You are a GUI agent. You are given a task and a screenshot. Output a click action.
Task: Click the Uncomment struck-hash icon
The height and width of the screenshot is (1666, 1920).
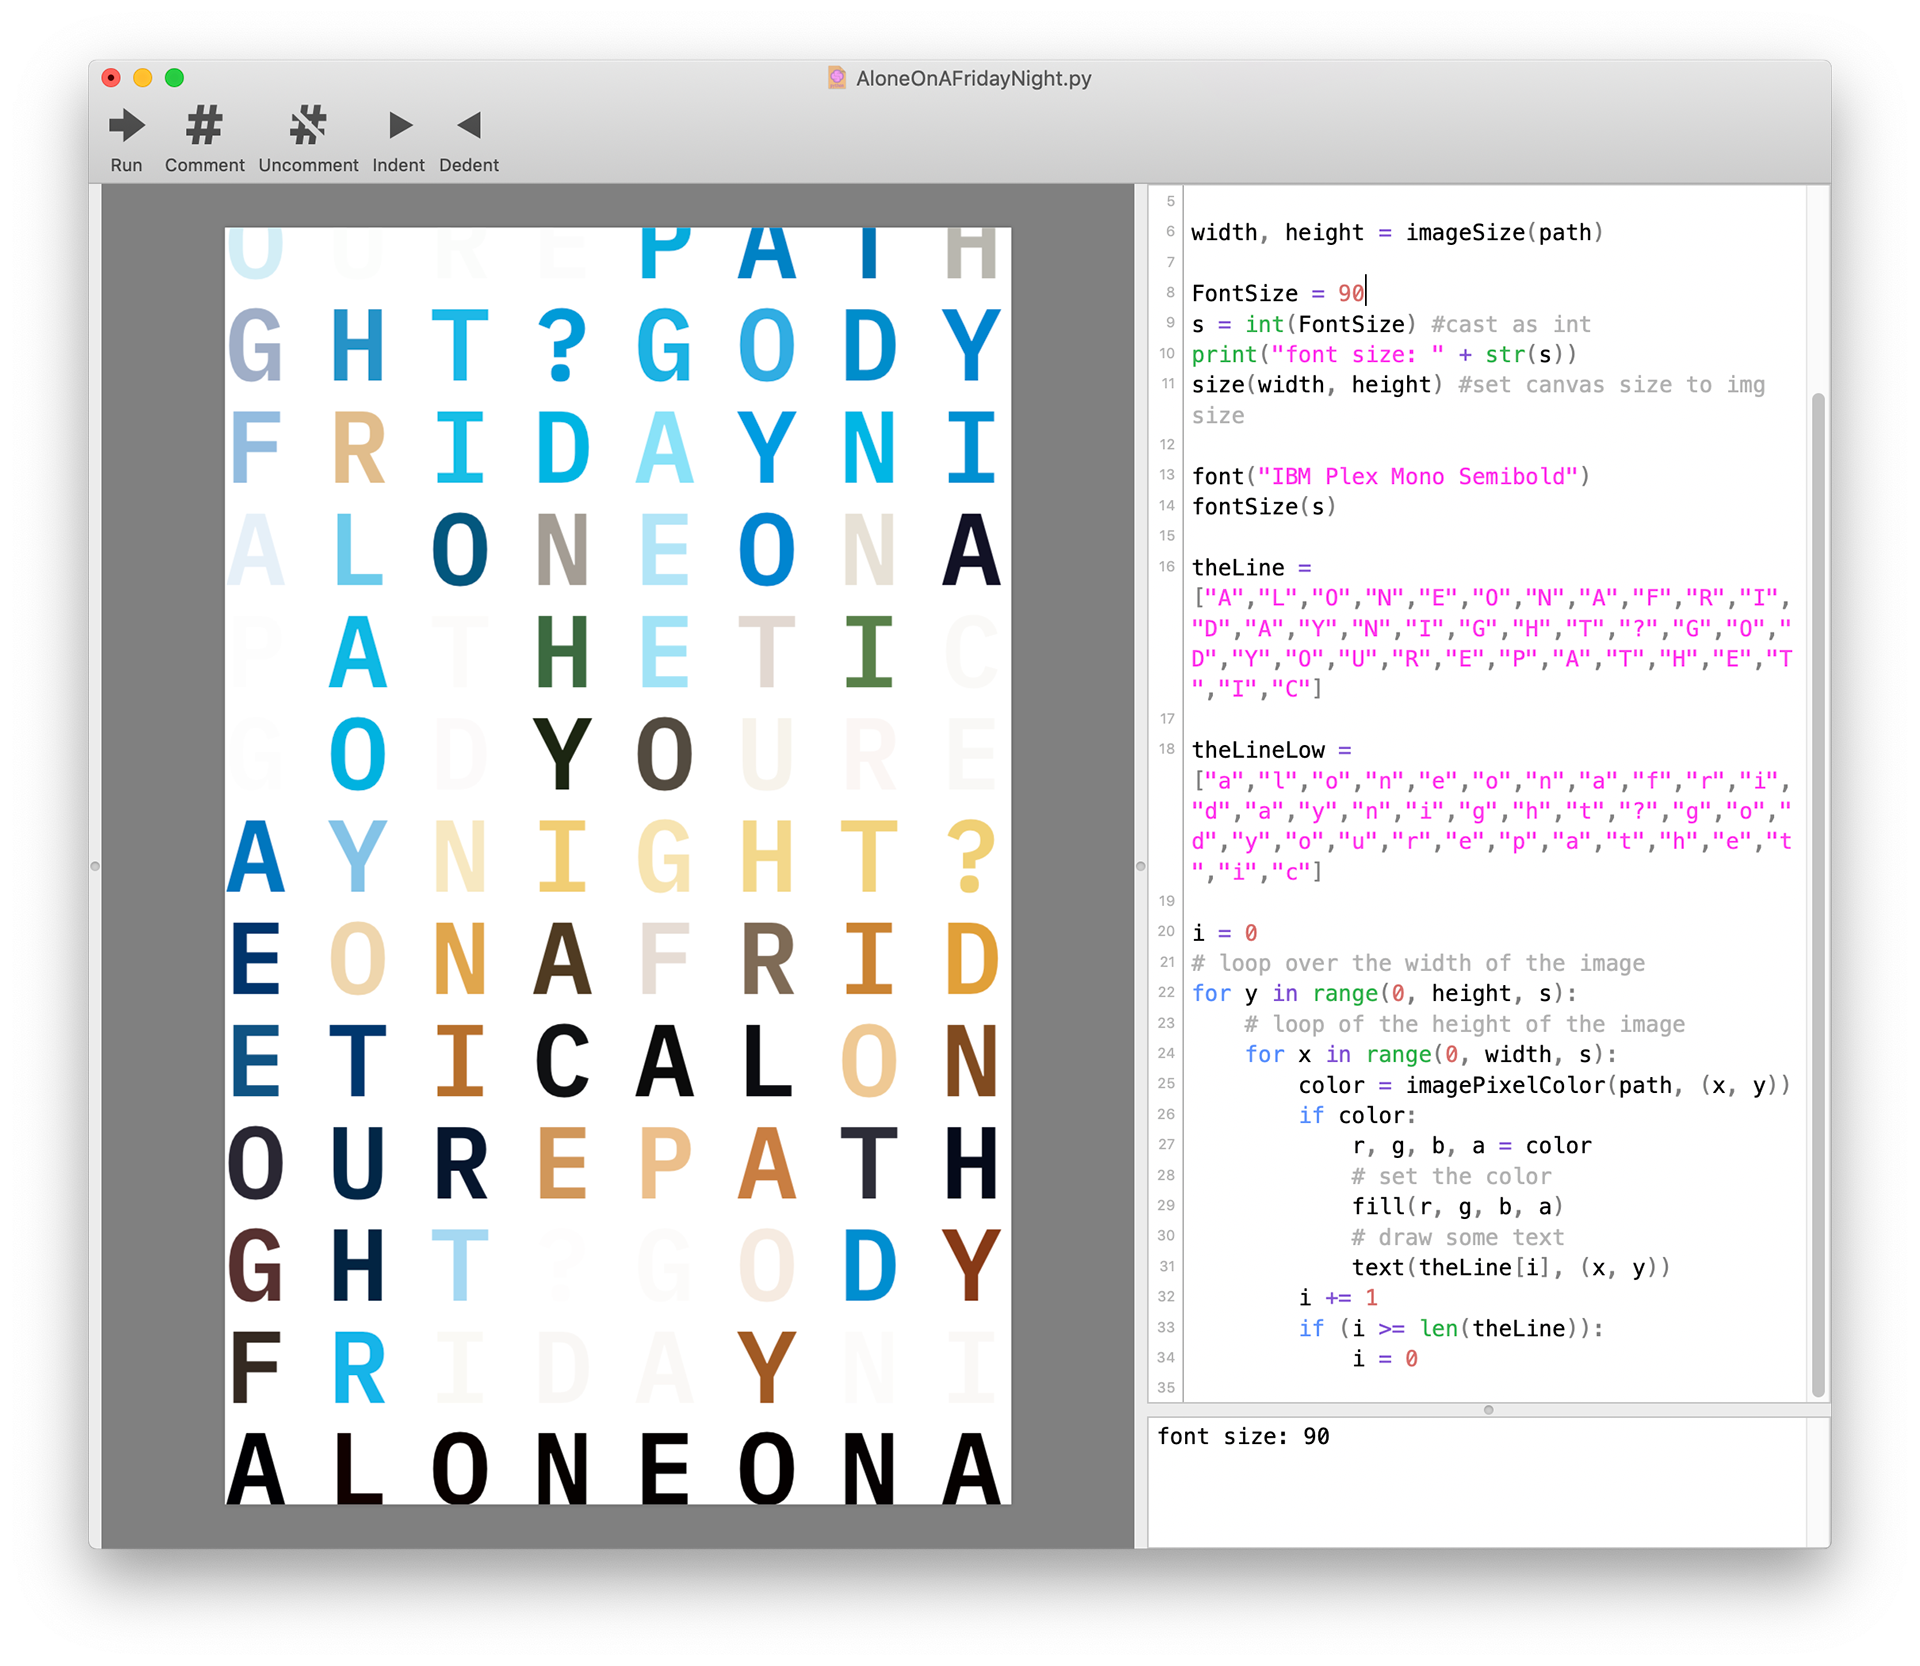(308, 126)
